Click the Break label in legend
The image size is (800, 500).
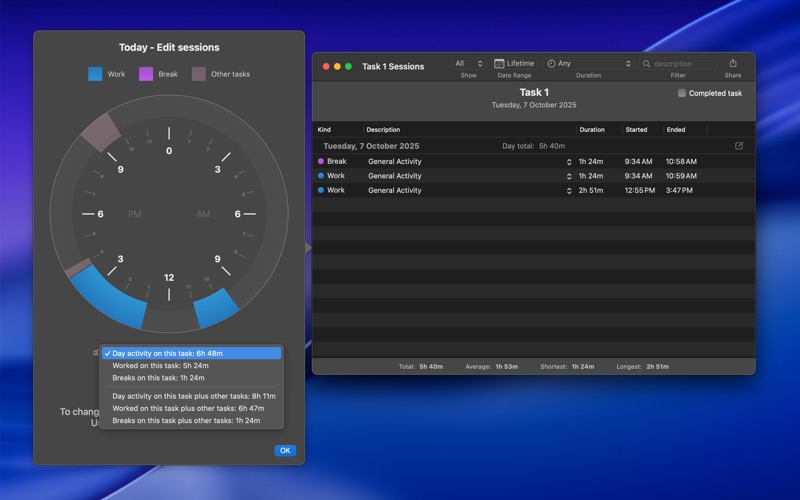[x=168, y=74]
